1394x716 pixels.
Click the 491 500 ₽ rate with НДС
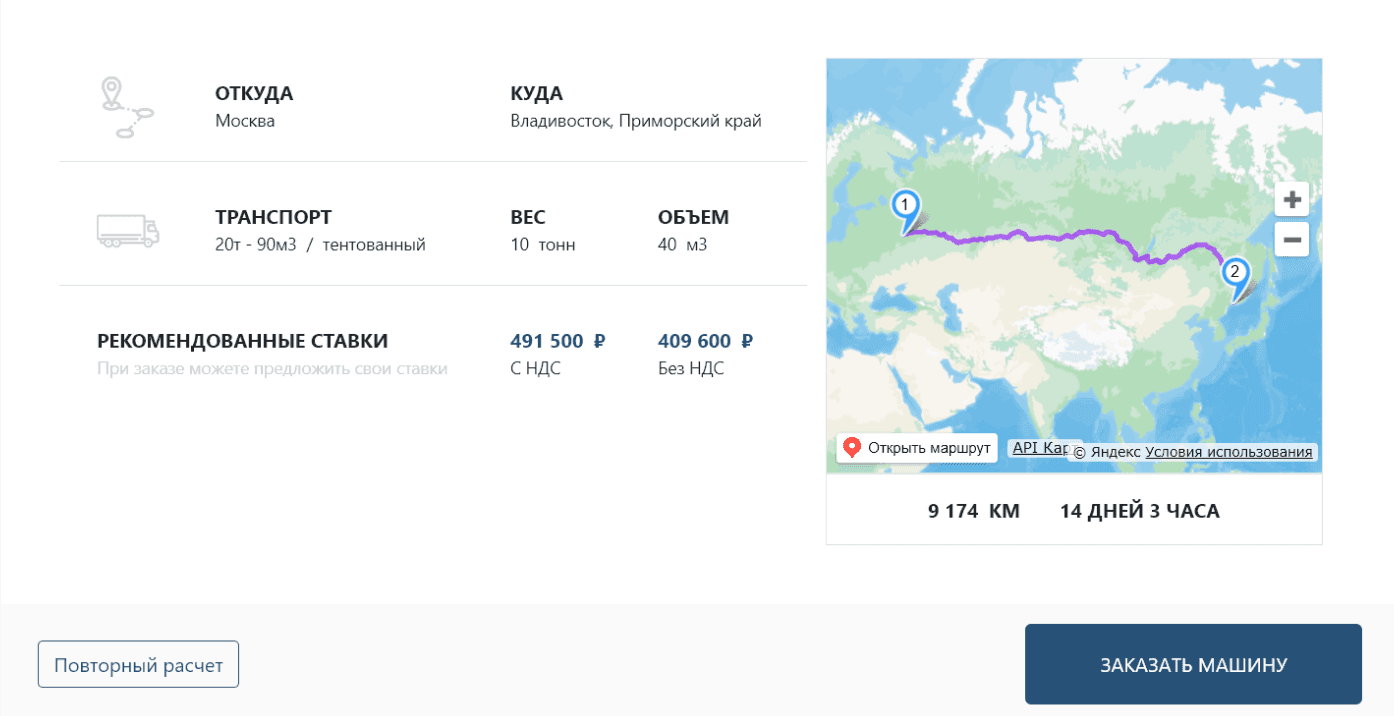click(558, 342)
